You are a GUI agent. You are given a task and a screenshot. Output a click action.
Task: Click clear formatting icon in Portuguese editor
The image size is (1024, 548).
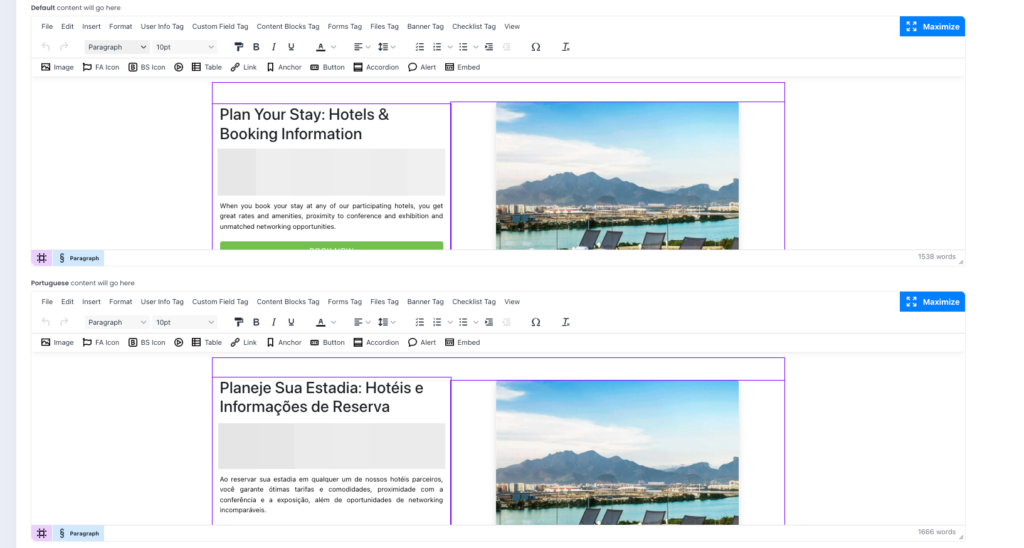pyautogui.click(x=565, y=322)
